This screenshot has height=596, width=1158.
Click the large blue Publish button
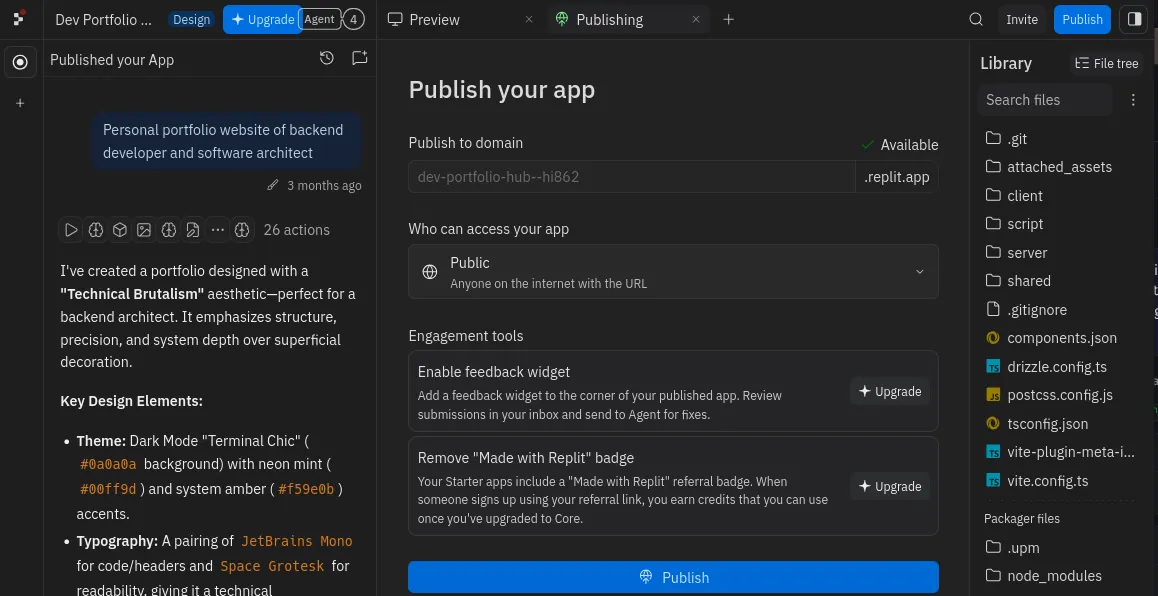click(673, 577)
